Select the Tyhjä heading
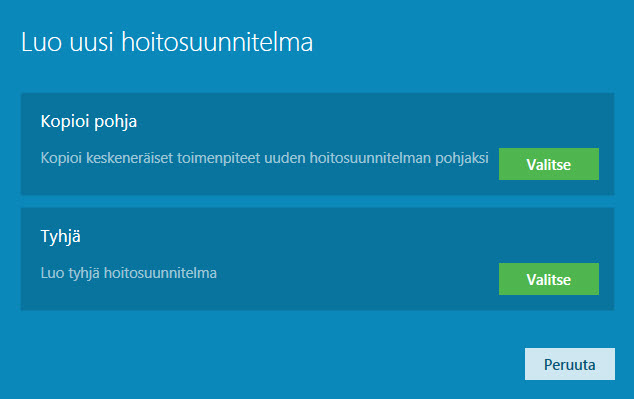Screen dimensions: 634x399 click(61, 236)
